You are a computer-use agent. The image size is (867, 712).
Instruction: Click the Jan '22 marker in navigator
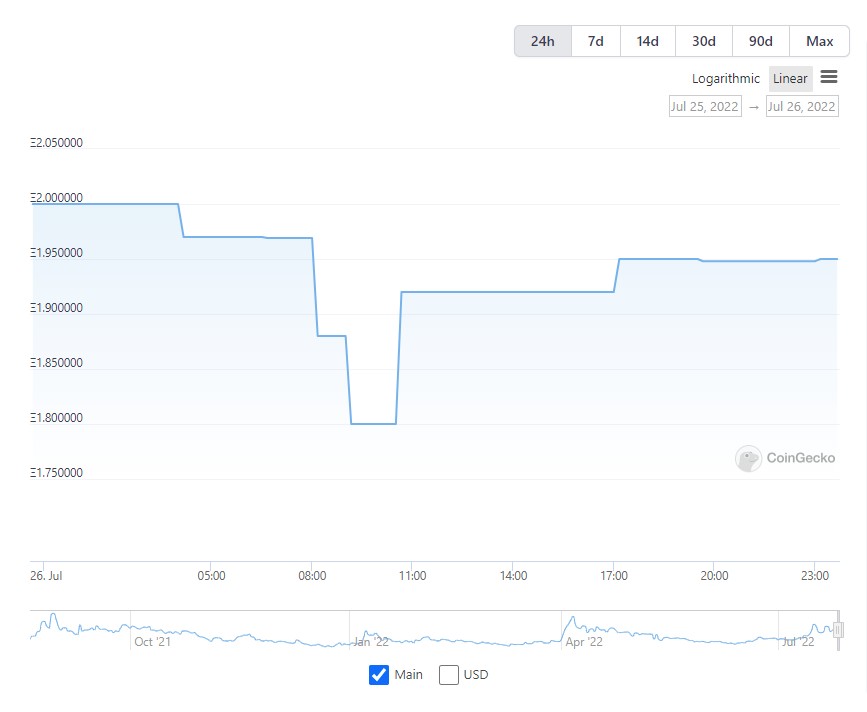click(371, 642)
